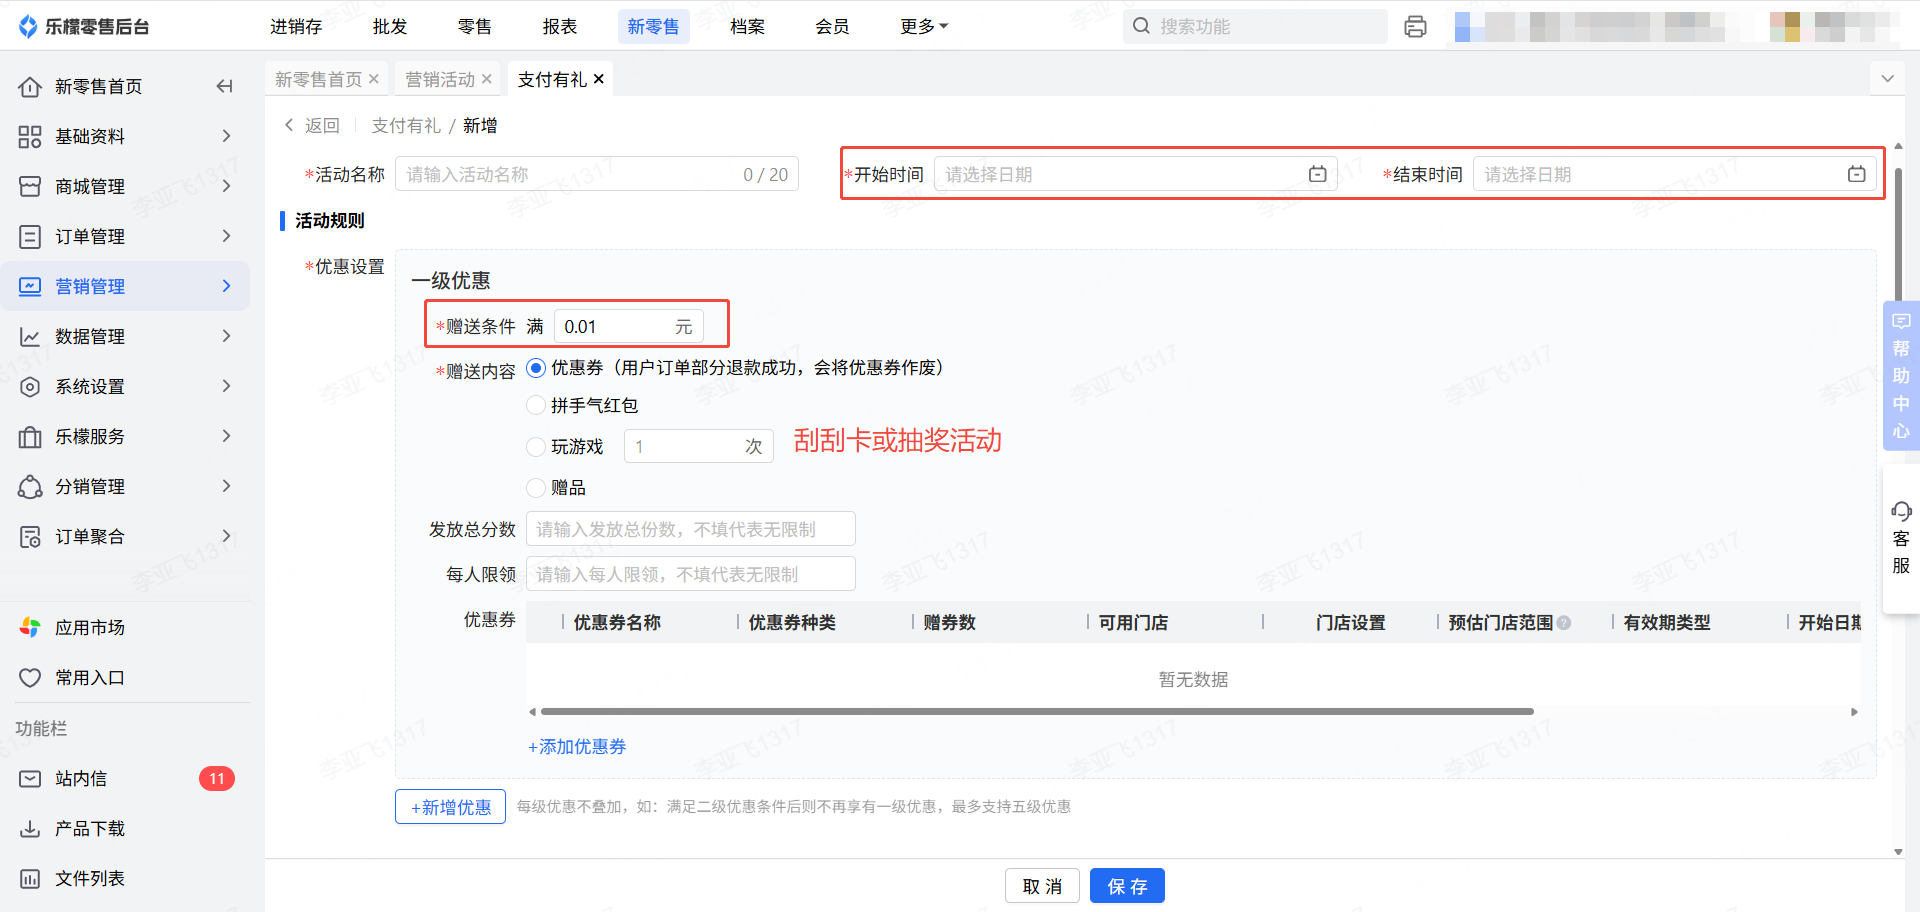Open the 零售 top menu
The height and width of the screenshot is (912, 1920).
click(x=475, y=27)
